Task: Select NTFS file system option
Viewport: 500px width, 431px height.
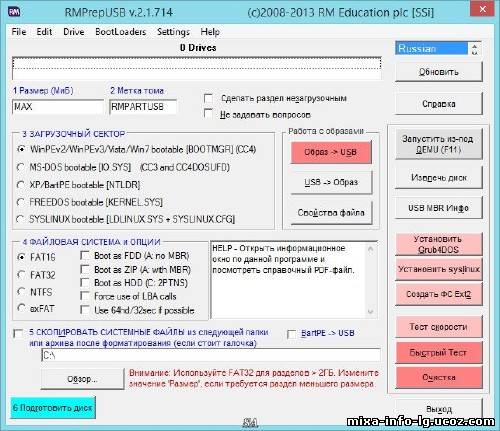Action: click(x=21, y=292)
